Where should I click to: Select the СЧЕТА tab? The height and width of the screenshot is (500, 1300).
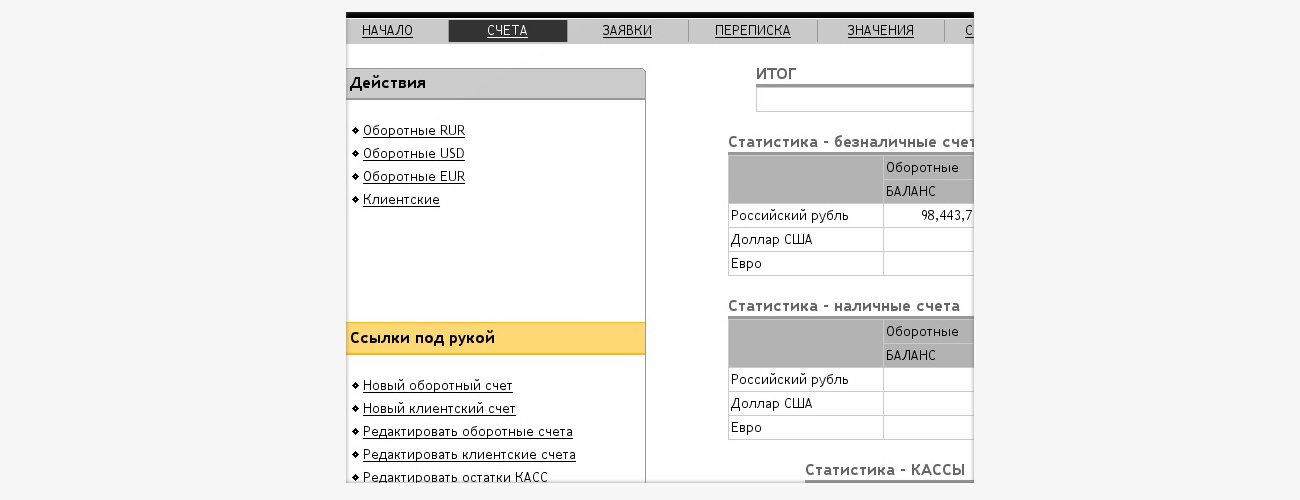(507, 31)
